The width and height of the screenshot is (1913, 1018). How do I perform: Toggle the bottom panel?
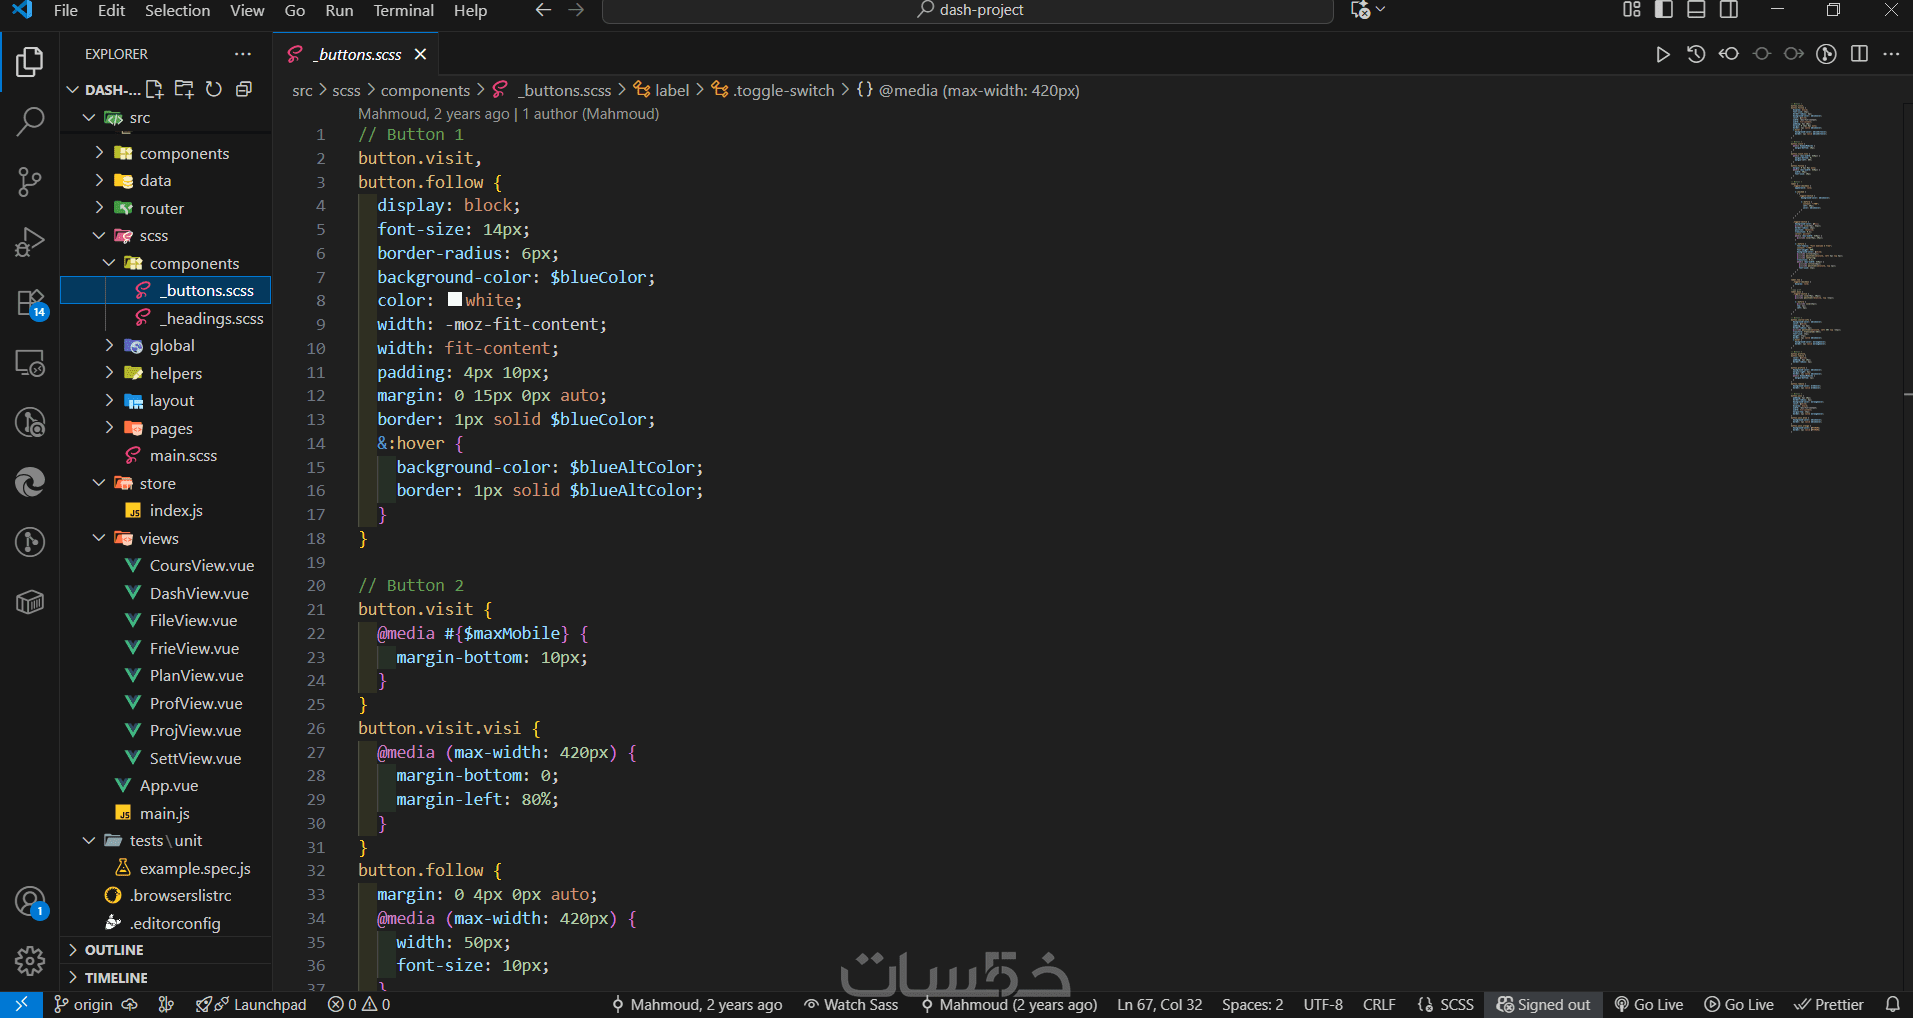click(1696, 10)
